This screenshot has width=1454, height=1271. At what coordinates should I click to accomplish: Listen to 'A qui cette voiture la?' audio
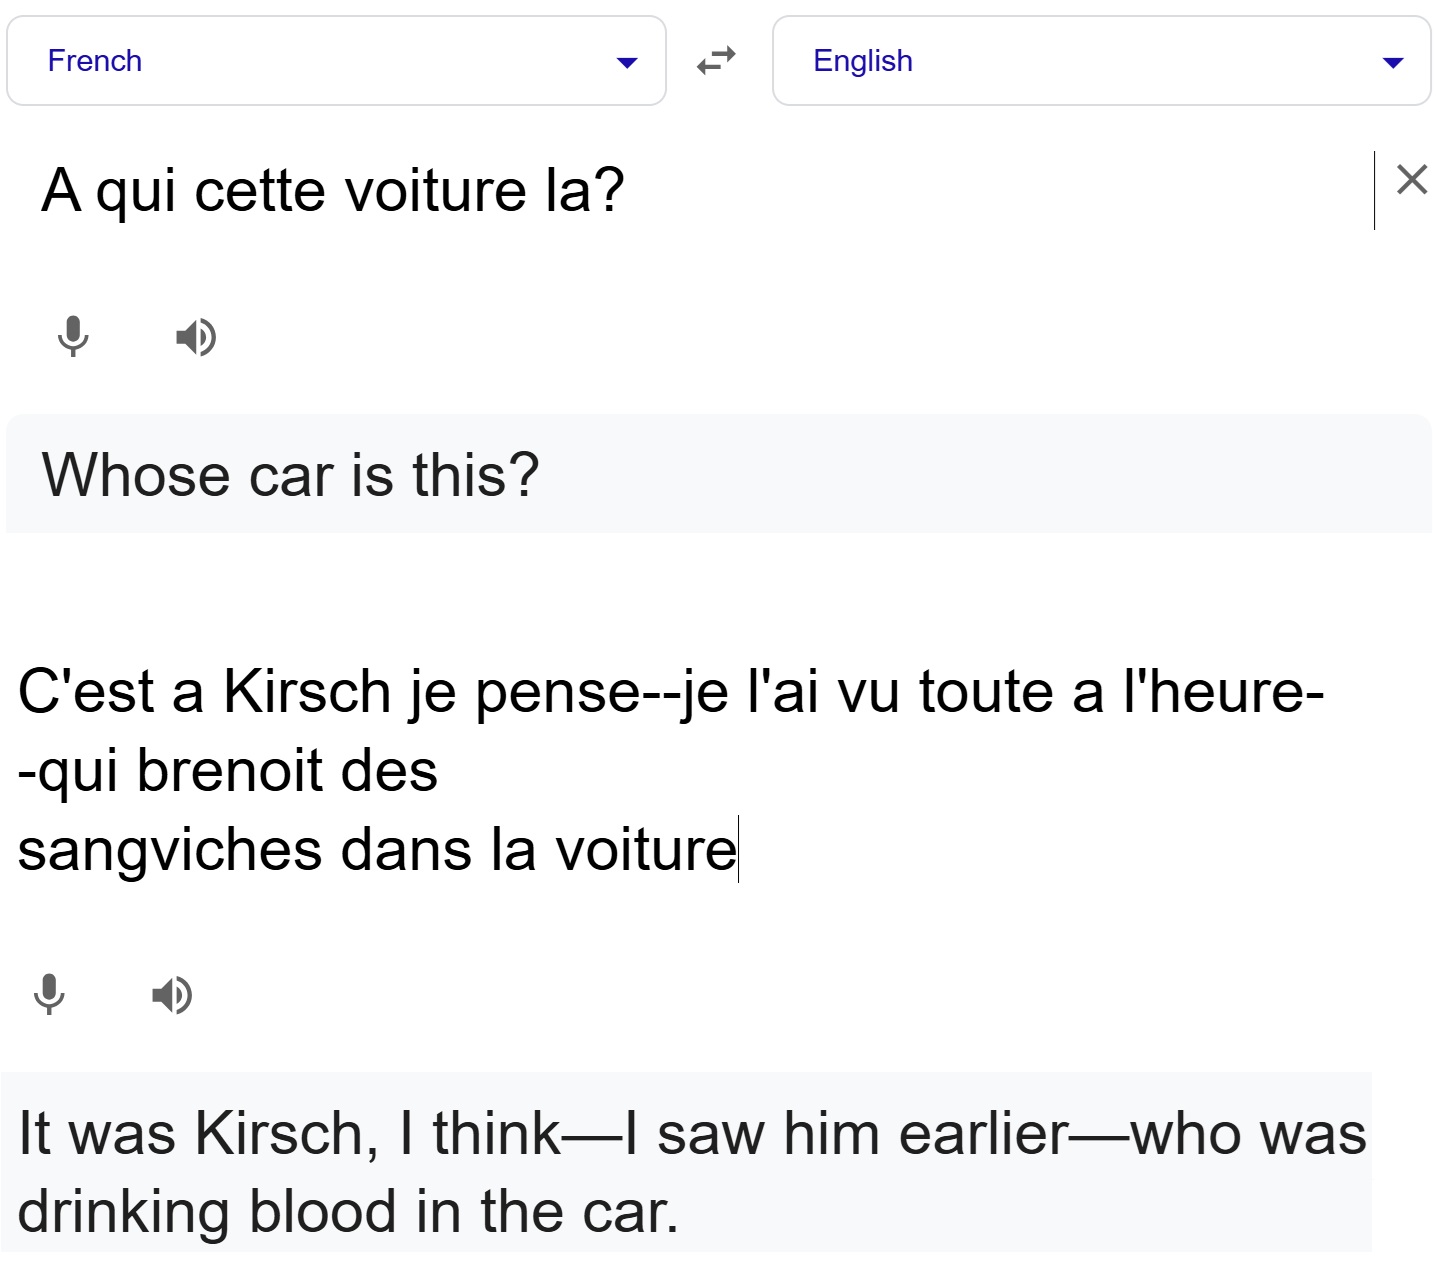click(196, 337)
